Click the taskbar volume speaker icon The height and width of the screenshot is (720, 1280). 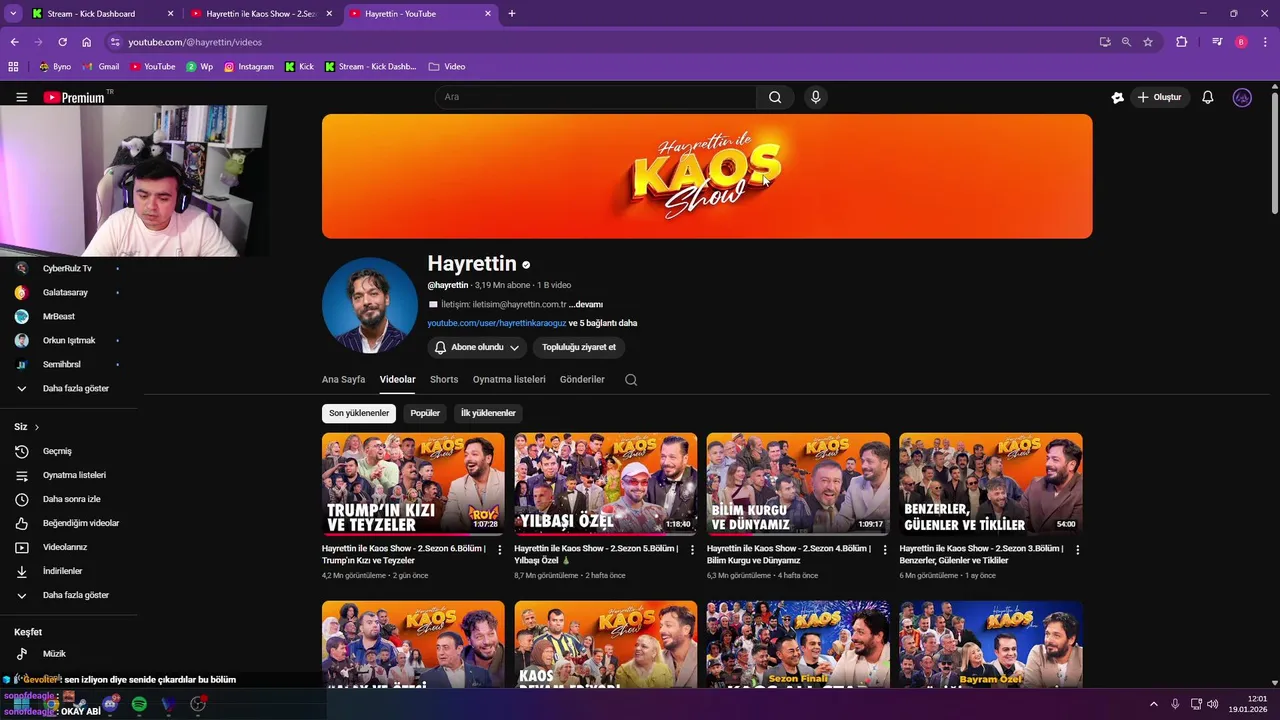(1212, 704)
